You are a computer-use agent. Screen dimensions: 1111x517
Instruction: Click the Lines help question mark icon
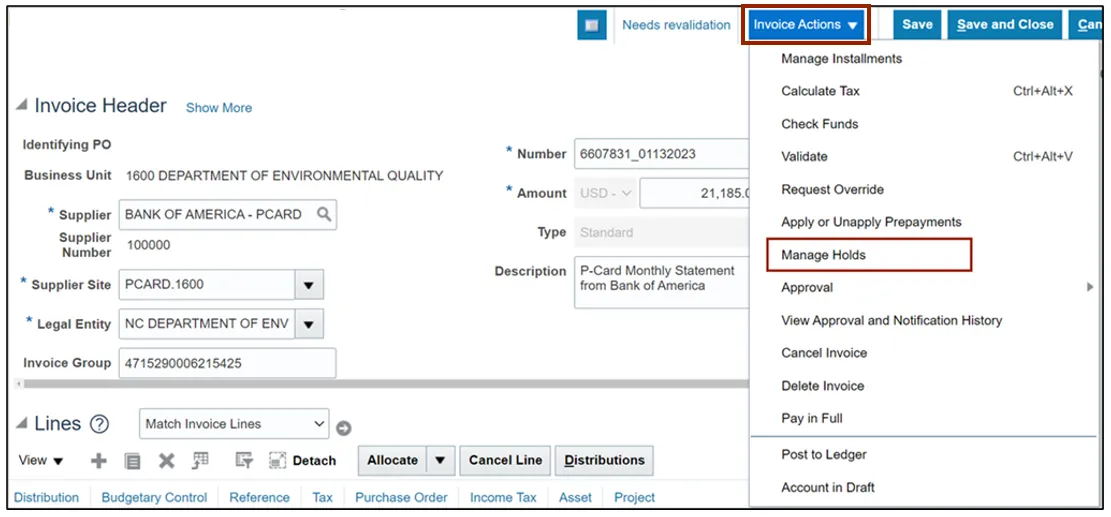[99, 424]
